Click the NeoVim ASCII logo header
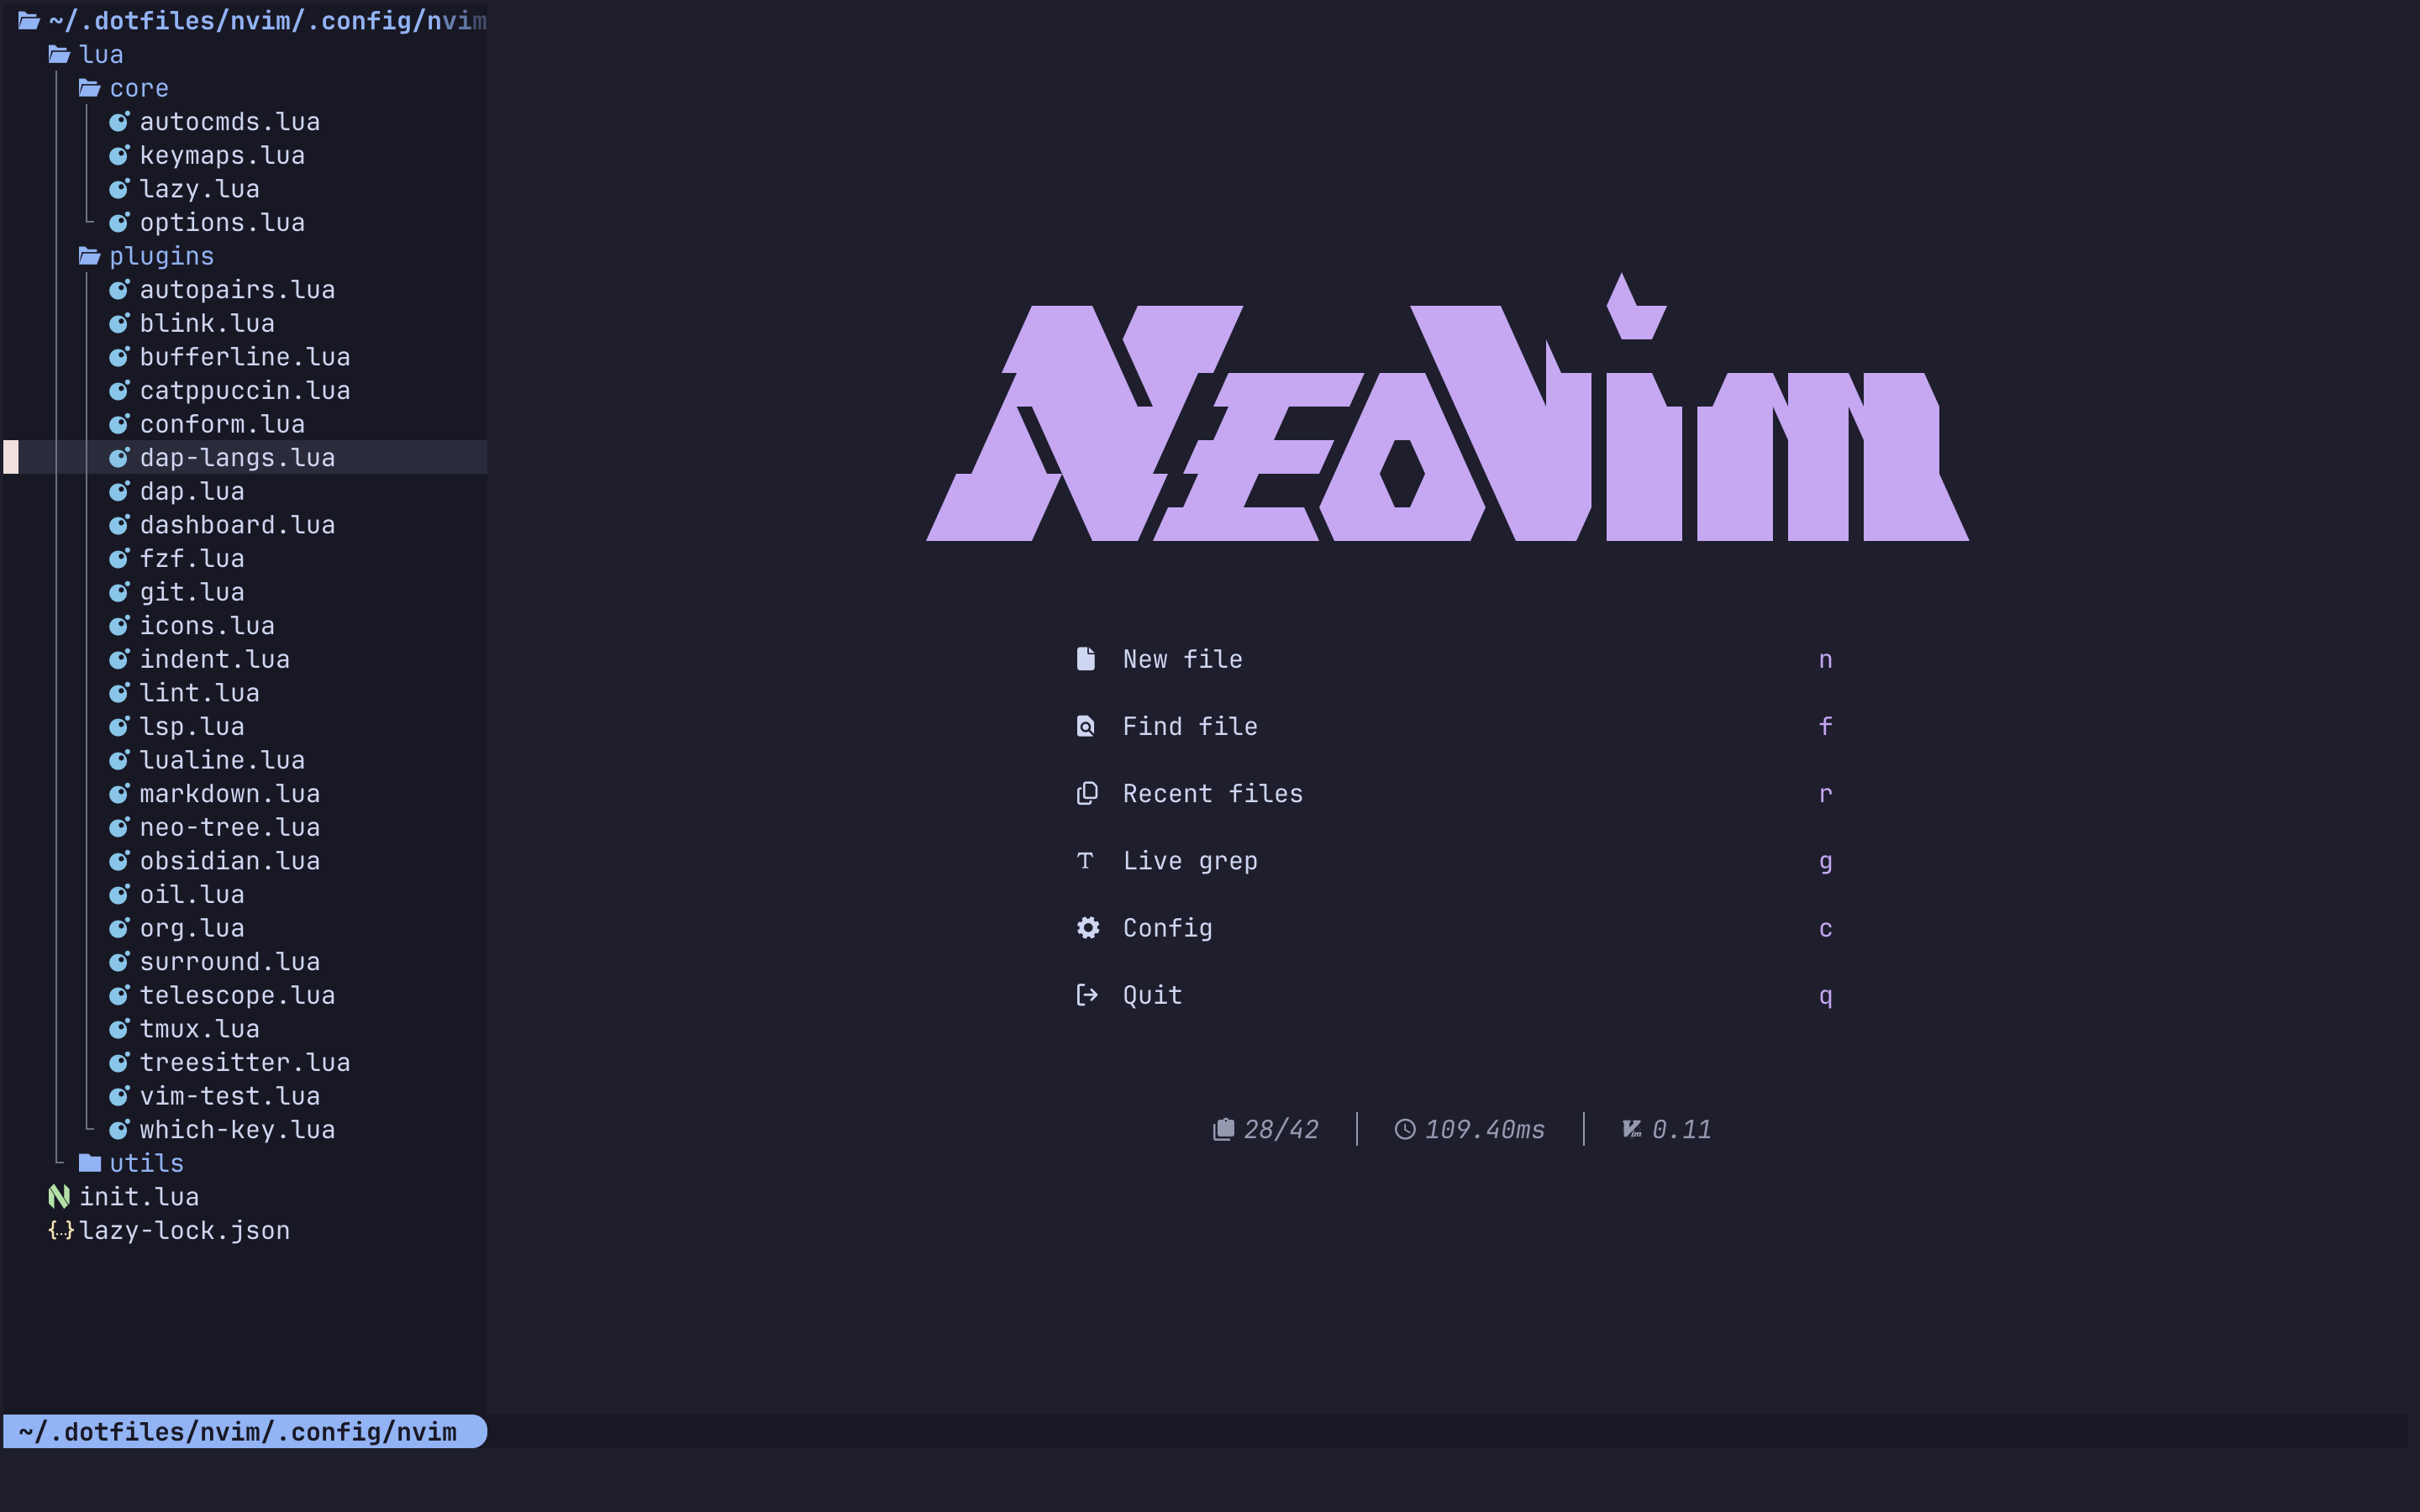This screenshot has height=1512, width=2420. [x=1448, y=407]
